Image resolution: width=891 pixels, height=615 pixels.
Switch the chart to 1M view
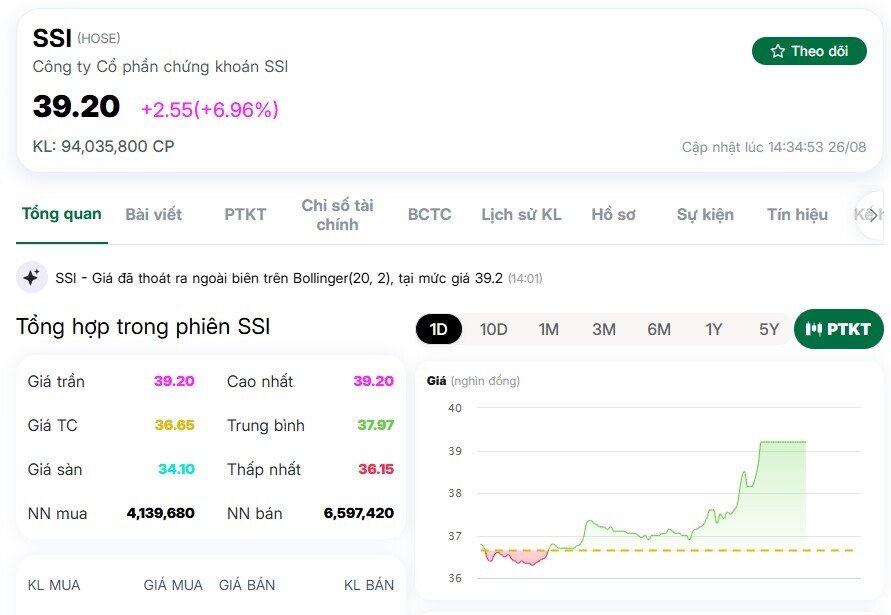(548, 327)
